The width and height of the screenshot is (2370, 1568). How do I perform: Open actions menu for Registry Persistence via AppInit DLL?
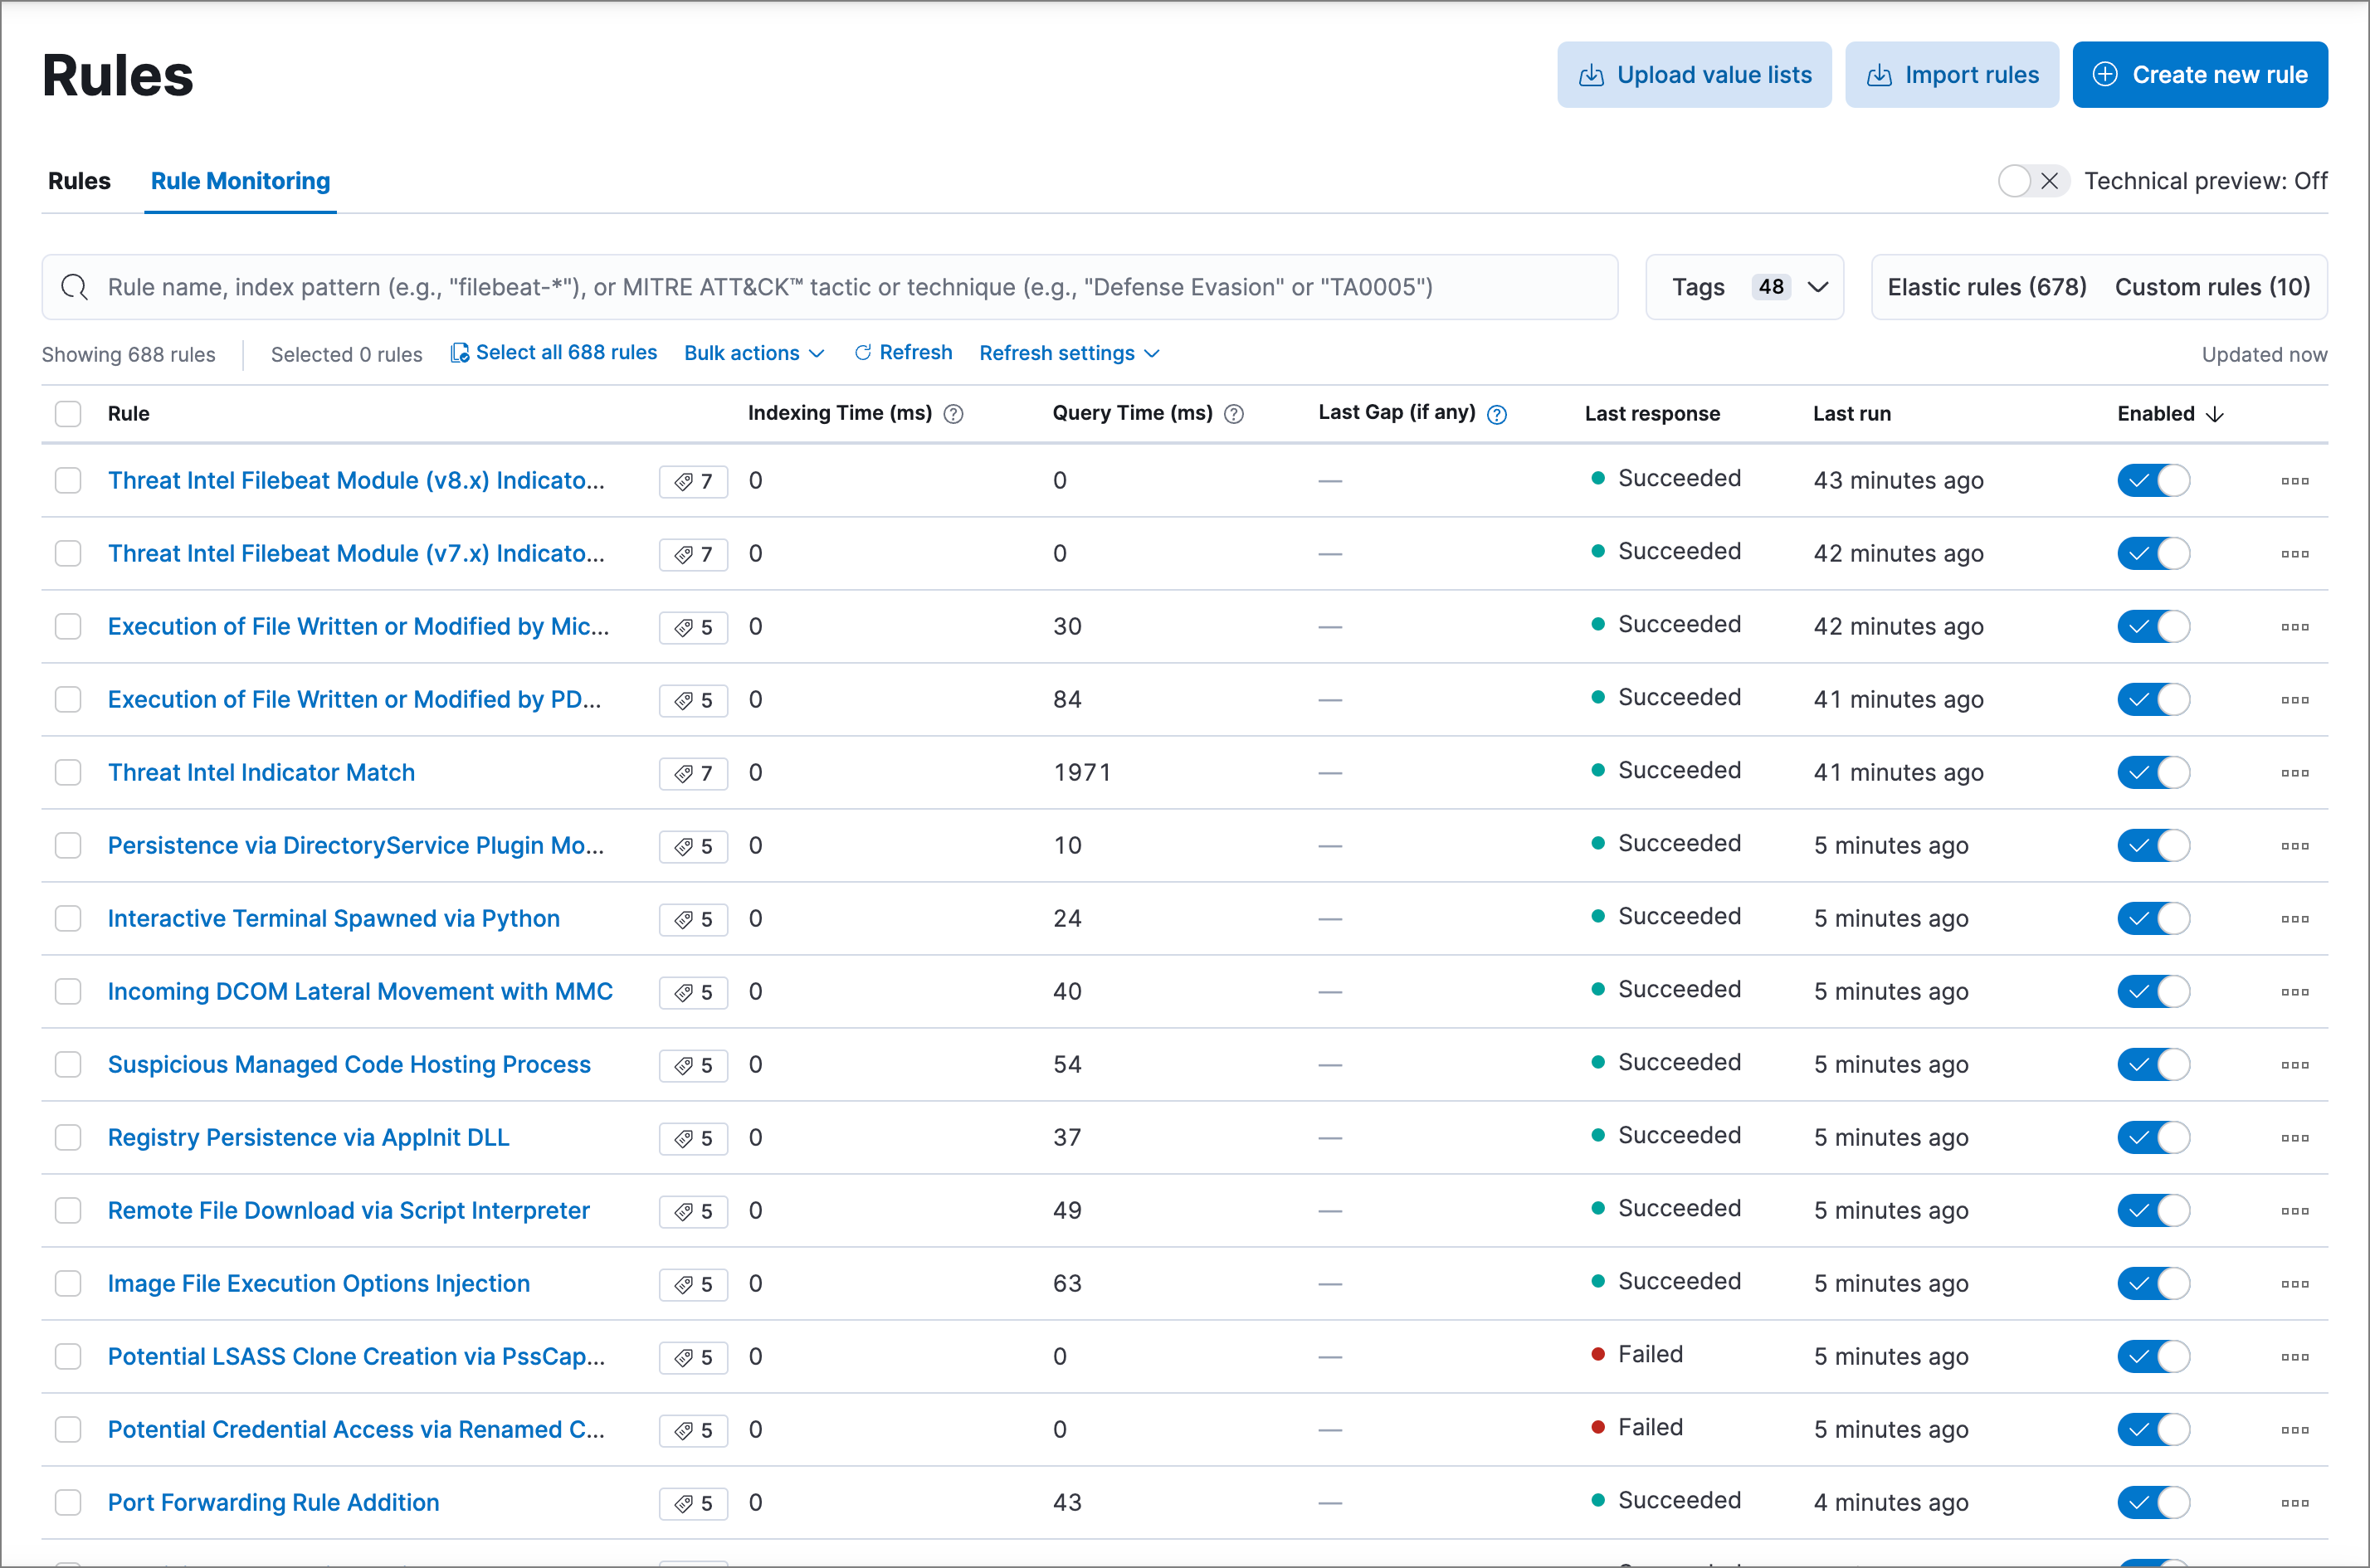2294,1138
